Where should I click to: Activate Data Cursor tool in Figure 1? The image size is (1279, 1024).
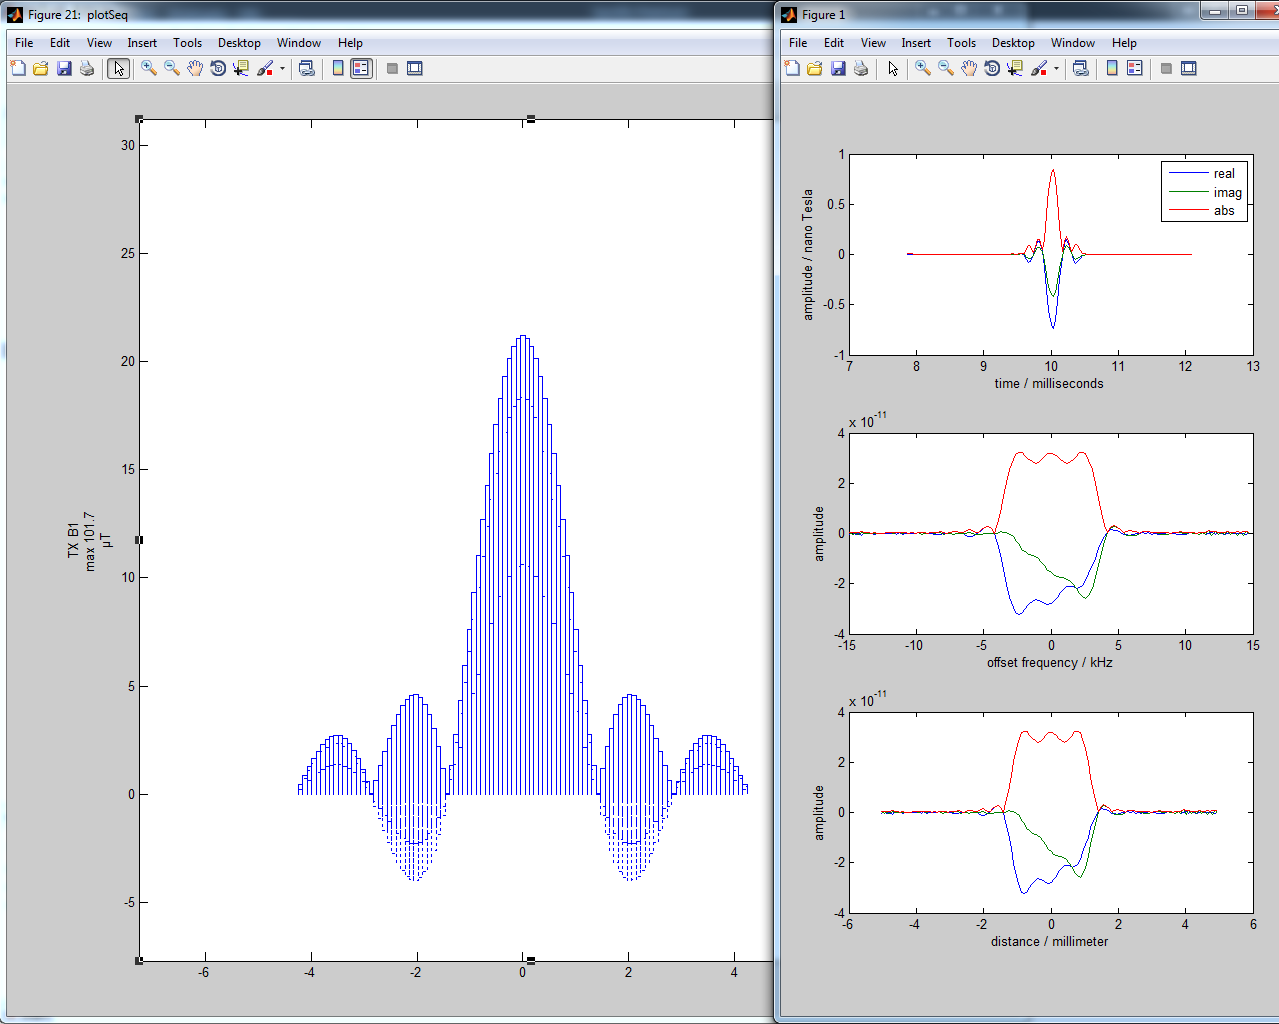coord(1015,68)
